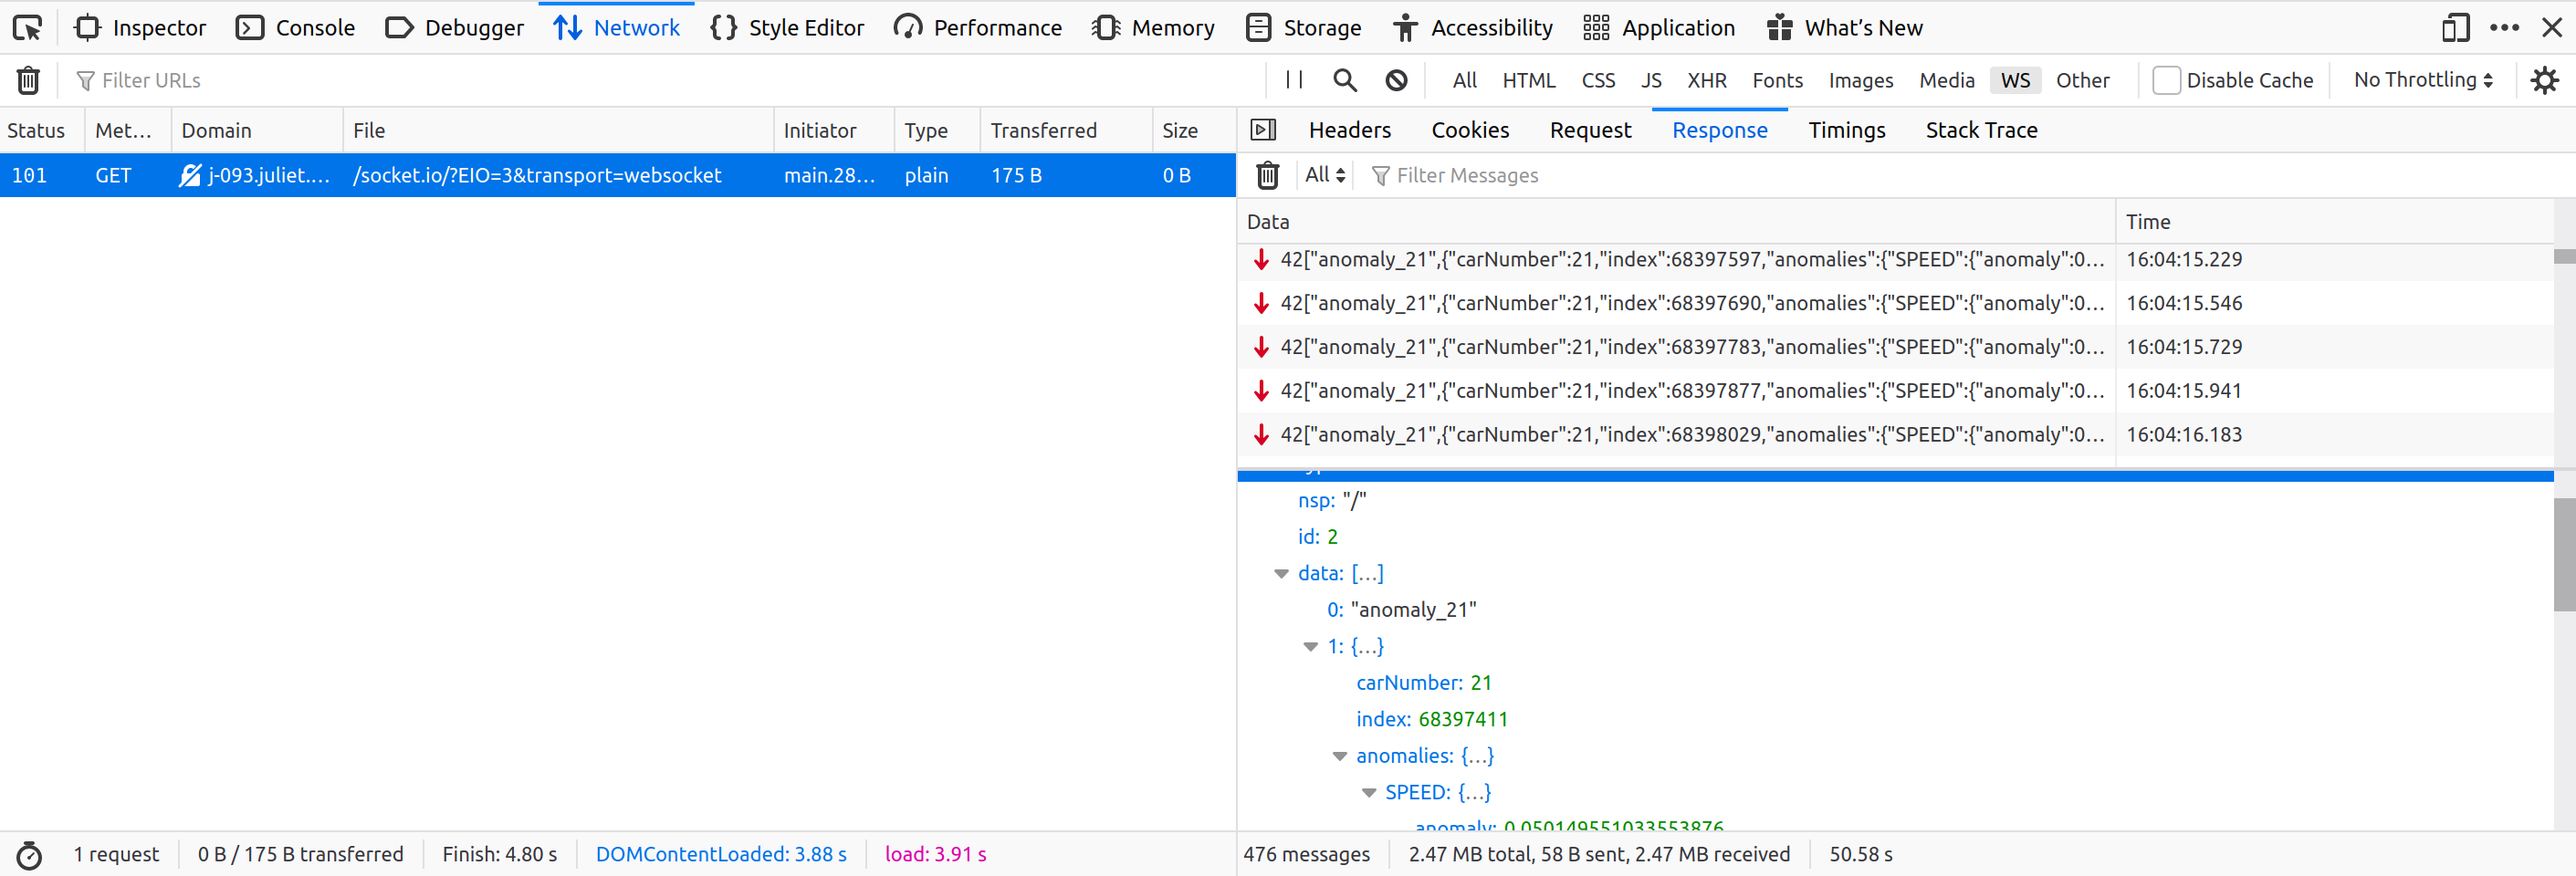
Task: Sort by Transferred column header
Action: tap(1066, 130)
